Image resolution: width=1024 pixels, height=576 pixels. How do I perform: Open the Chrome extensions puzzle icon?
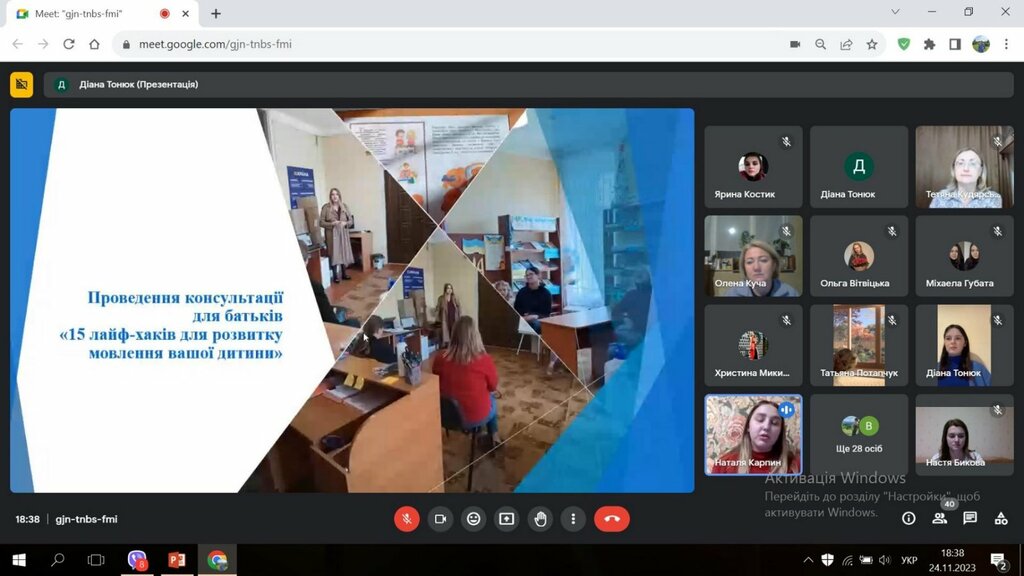929,44
